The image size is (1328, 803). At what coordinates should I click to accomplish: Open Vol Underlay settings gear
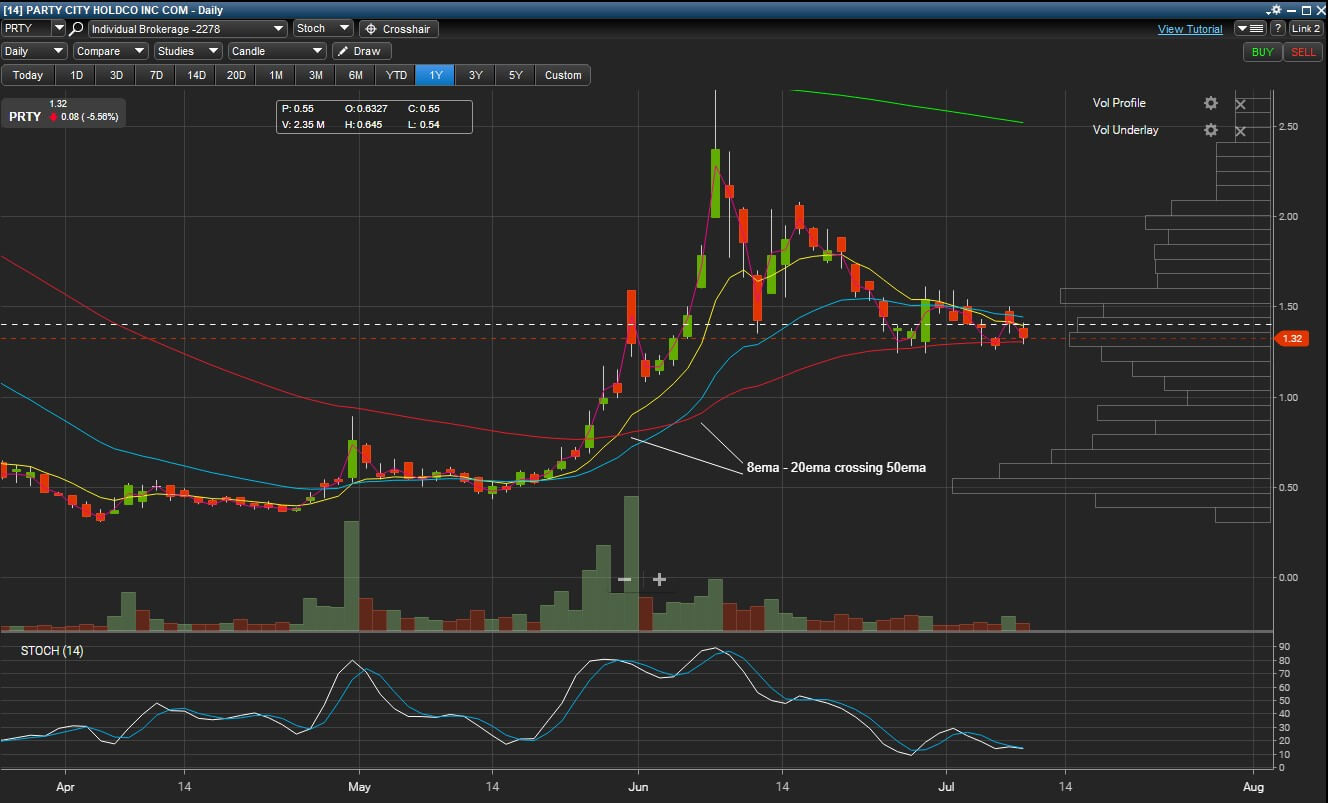coord(1211,130)
